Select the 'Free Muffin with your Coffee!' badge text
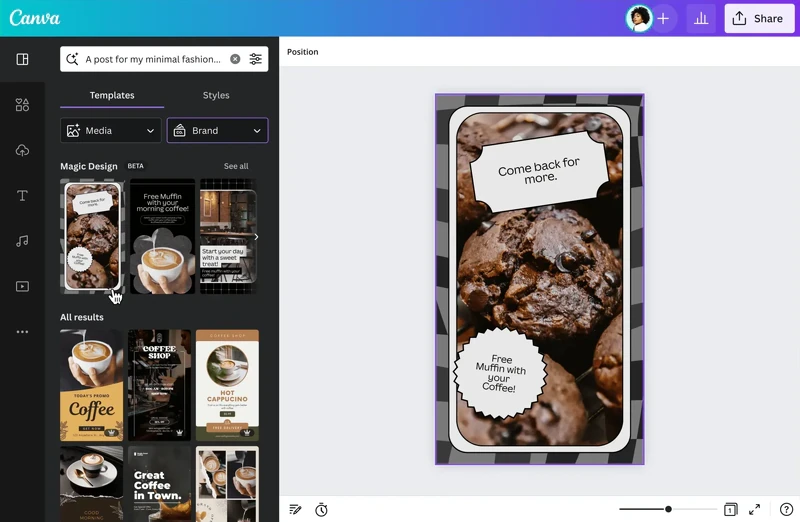The width and height of the screenshot is (800, 522). pyautogui.click(x=500, y=374)
